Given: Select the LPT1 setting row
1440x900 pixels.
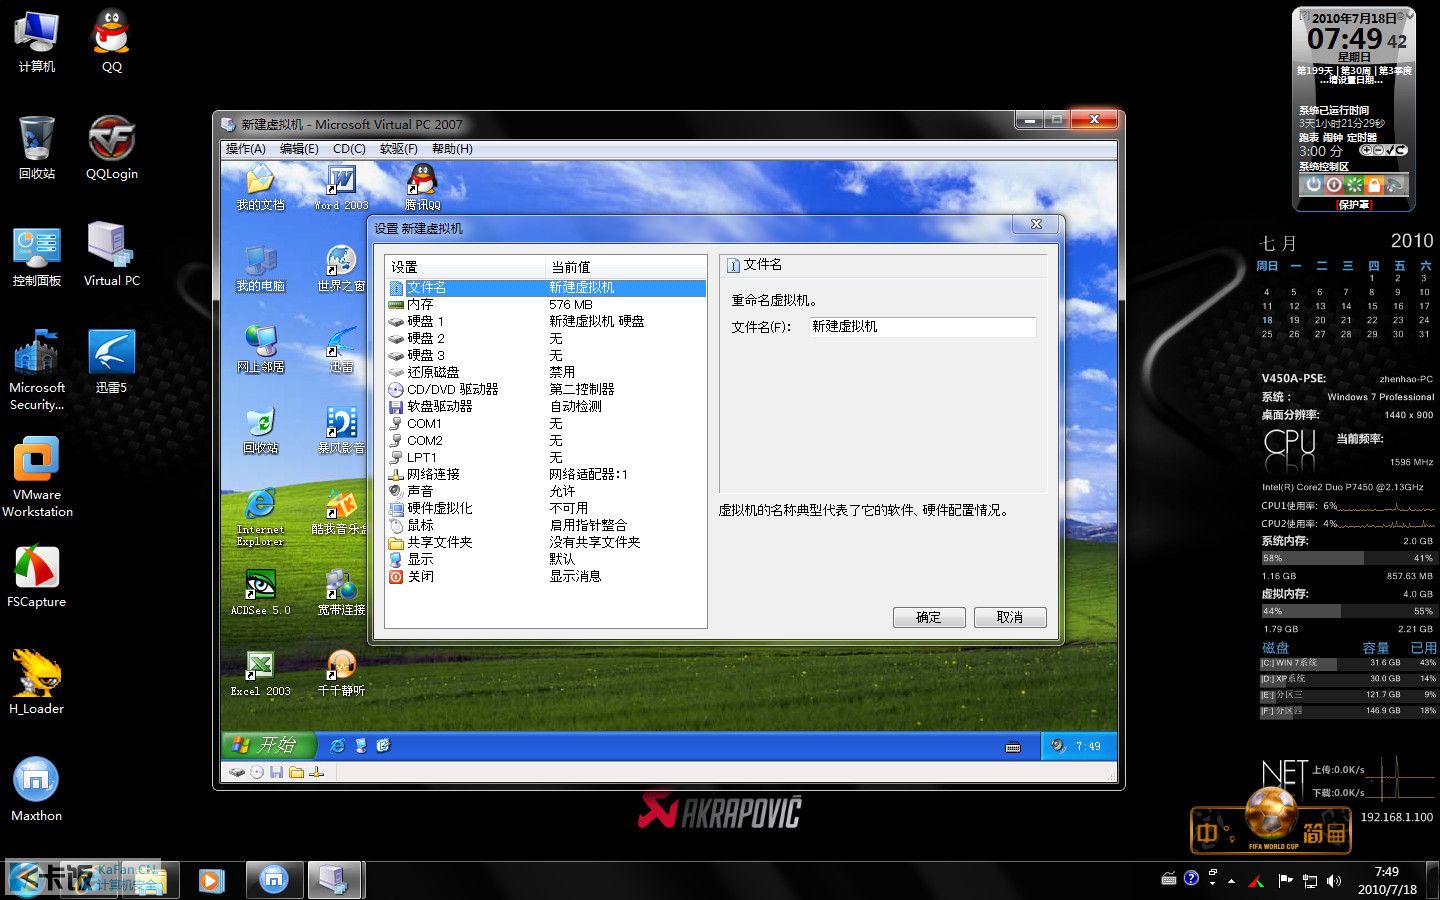Looking at the screenshot, I should pos(546,457).
